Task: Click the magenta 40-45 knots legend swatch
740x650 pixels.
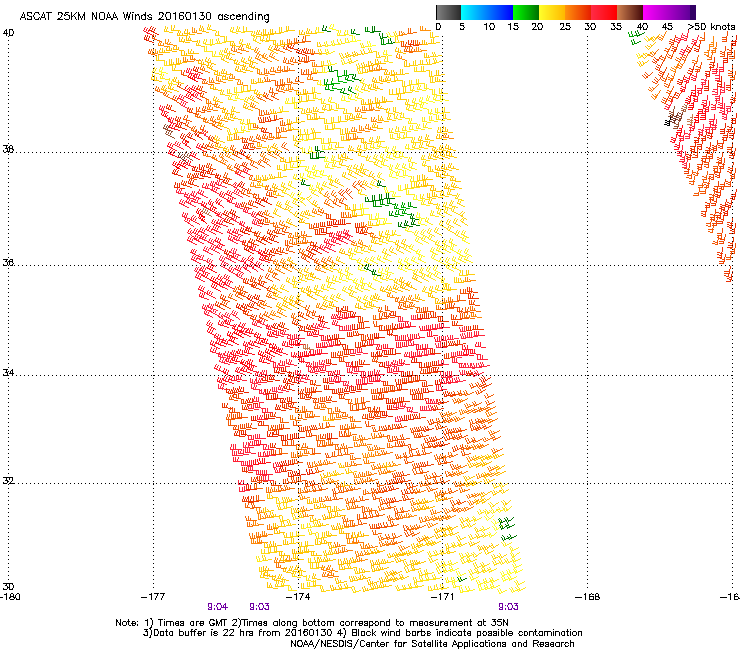Action: click(654, 12)
